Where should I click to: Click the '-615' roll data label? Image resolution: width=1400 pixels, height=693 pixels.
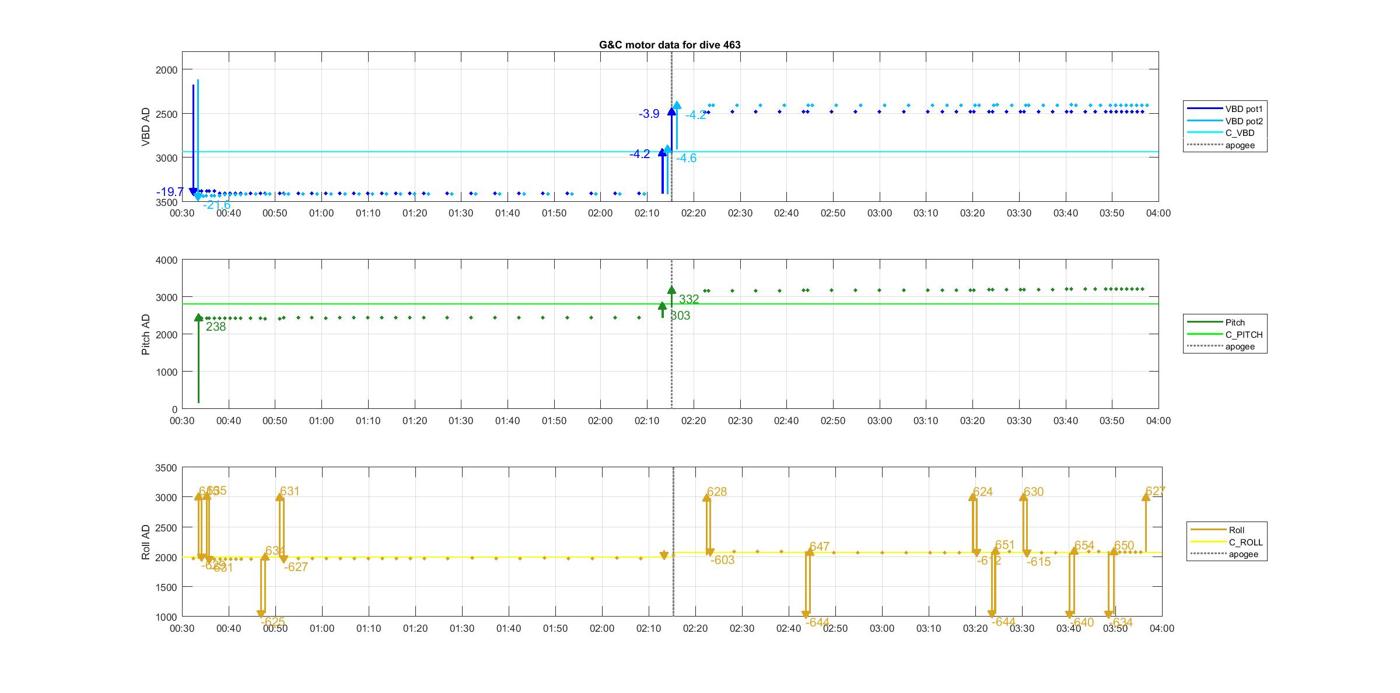(x=1039, y=562)
